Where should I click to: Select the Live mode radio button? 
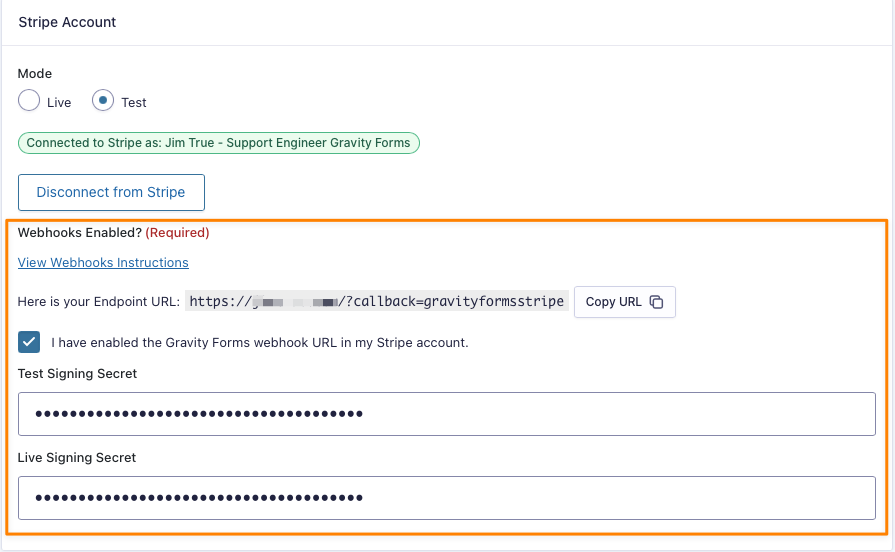click(x=29, y=100)
